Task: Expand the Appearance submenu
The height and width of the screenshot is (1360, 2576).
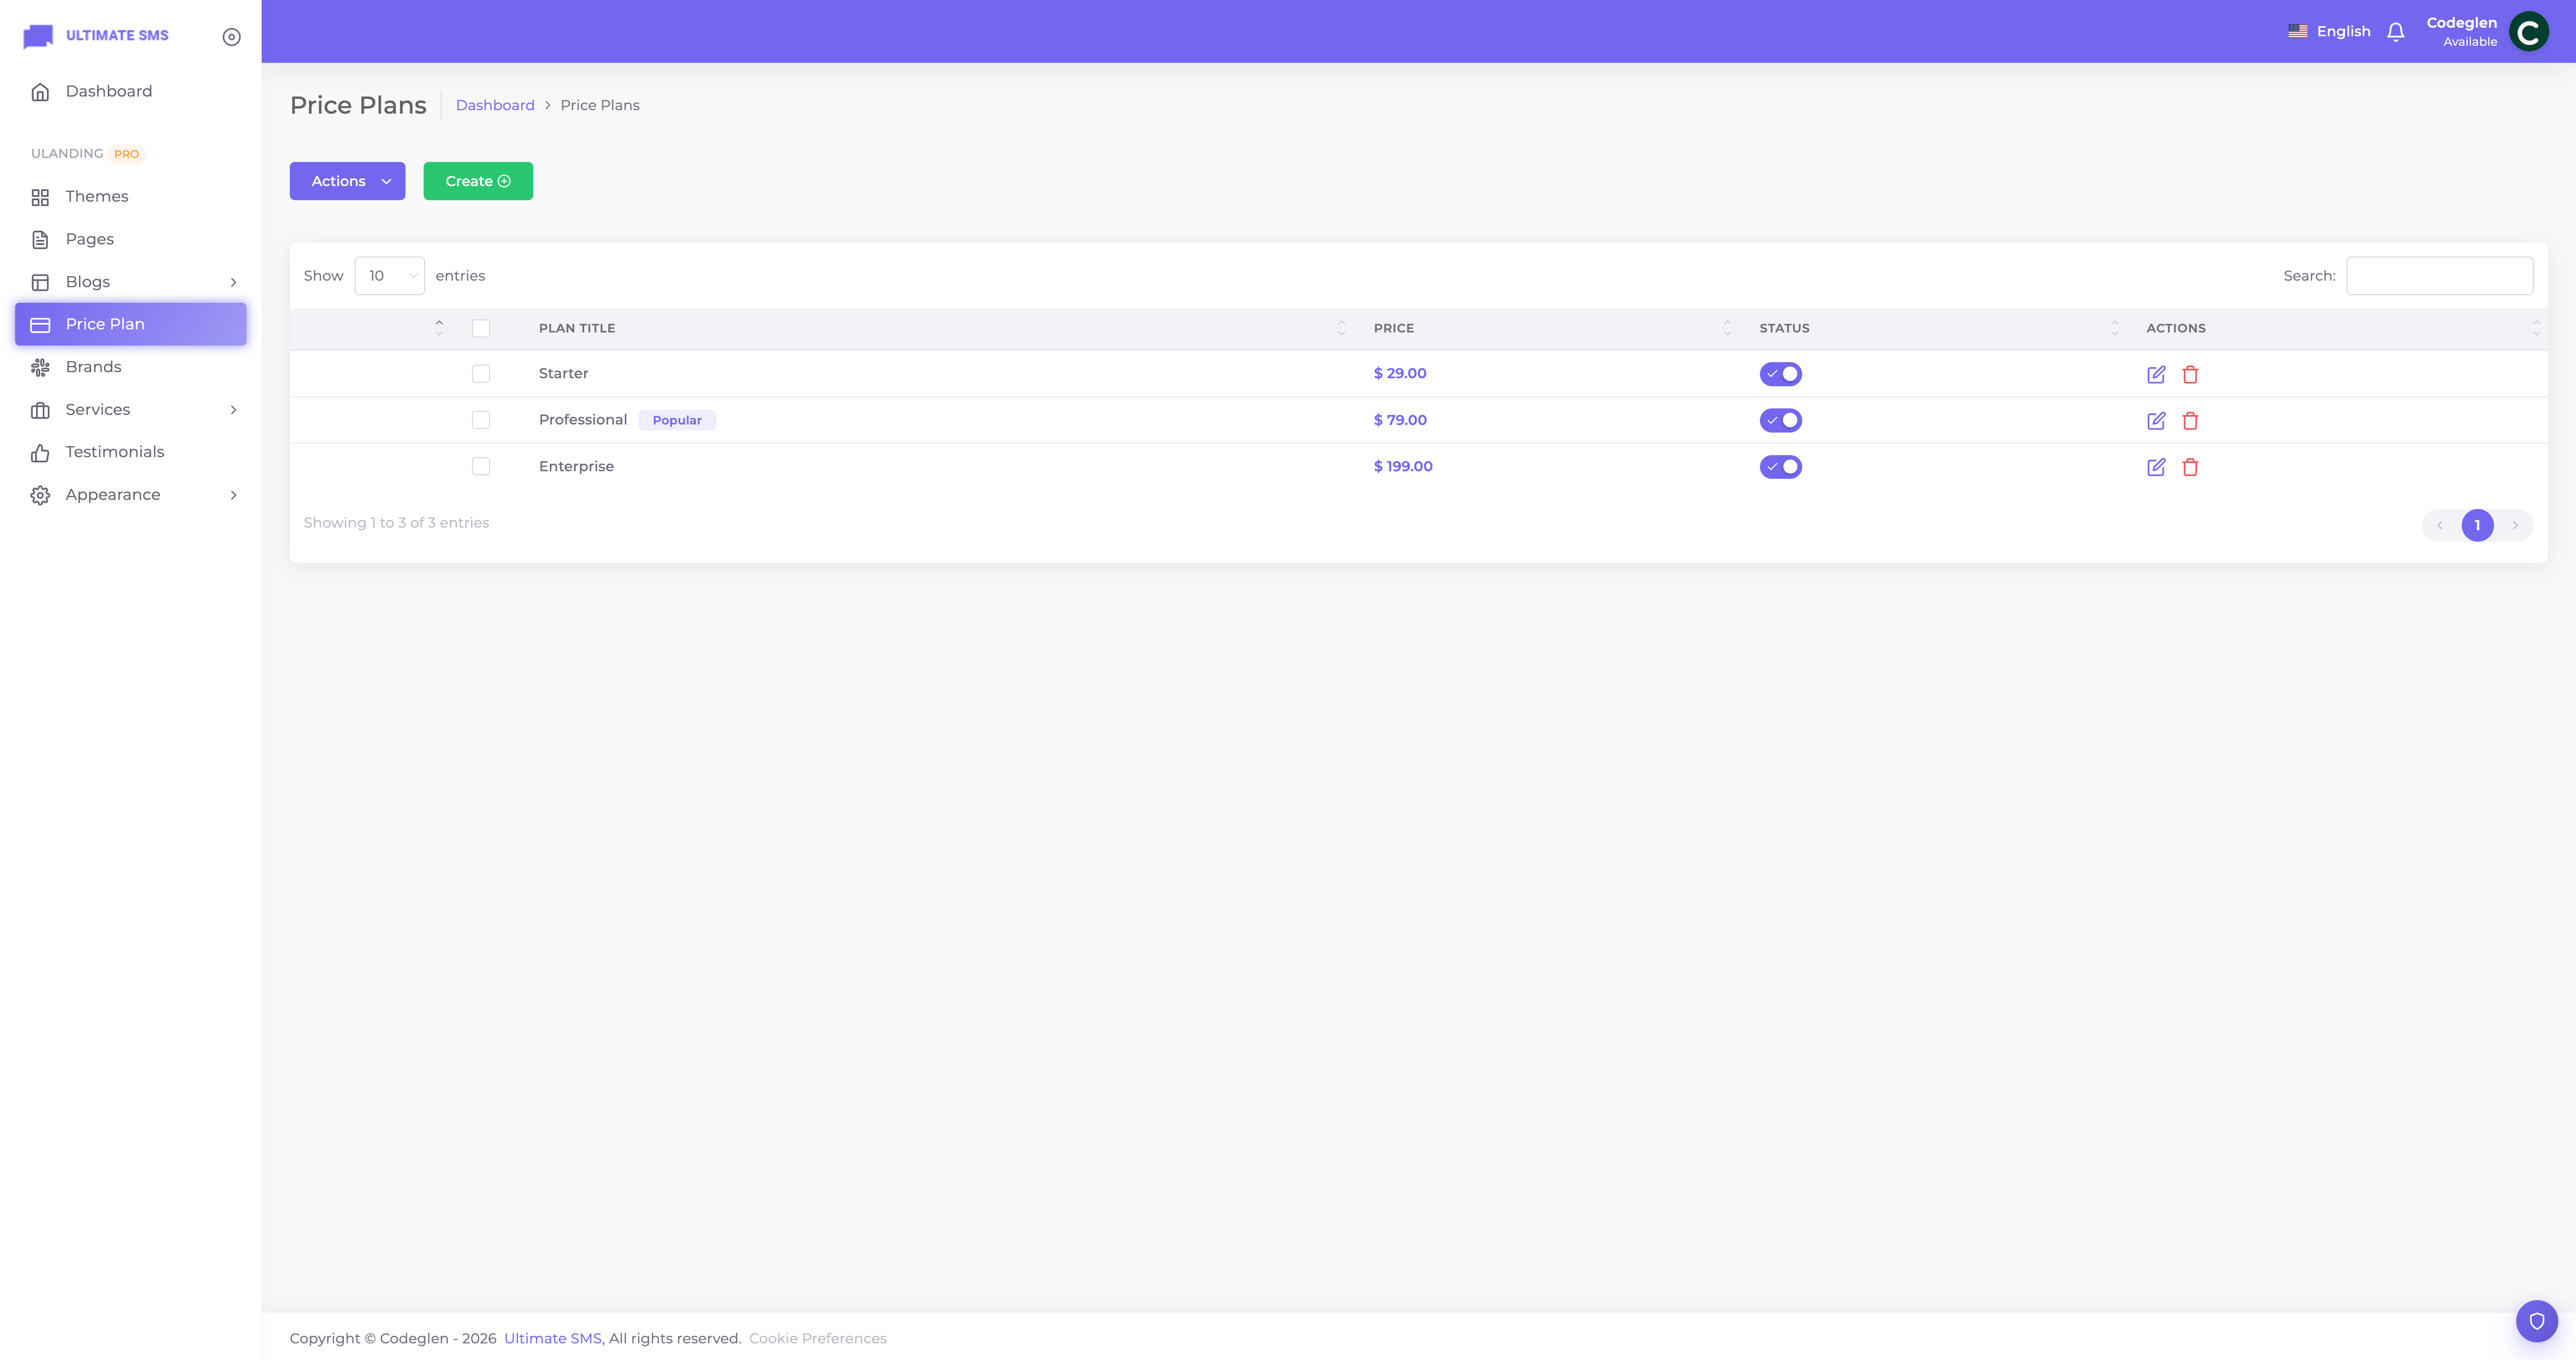Action: tap(131, 495)
